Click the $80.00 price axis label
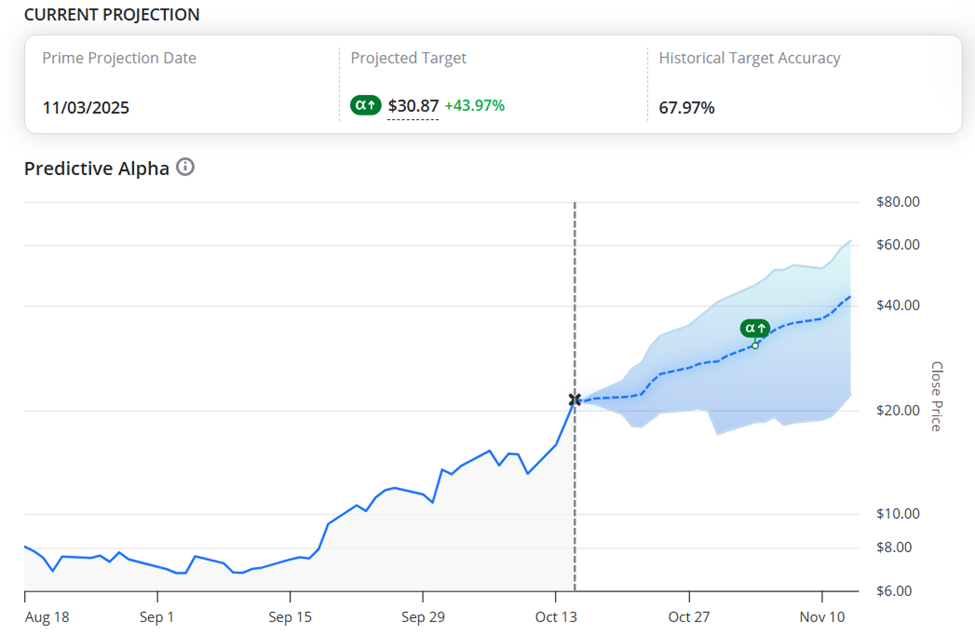 (897, 202)
